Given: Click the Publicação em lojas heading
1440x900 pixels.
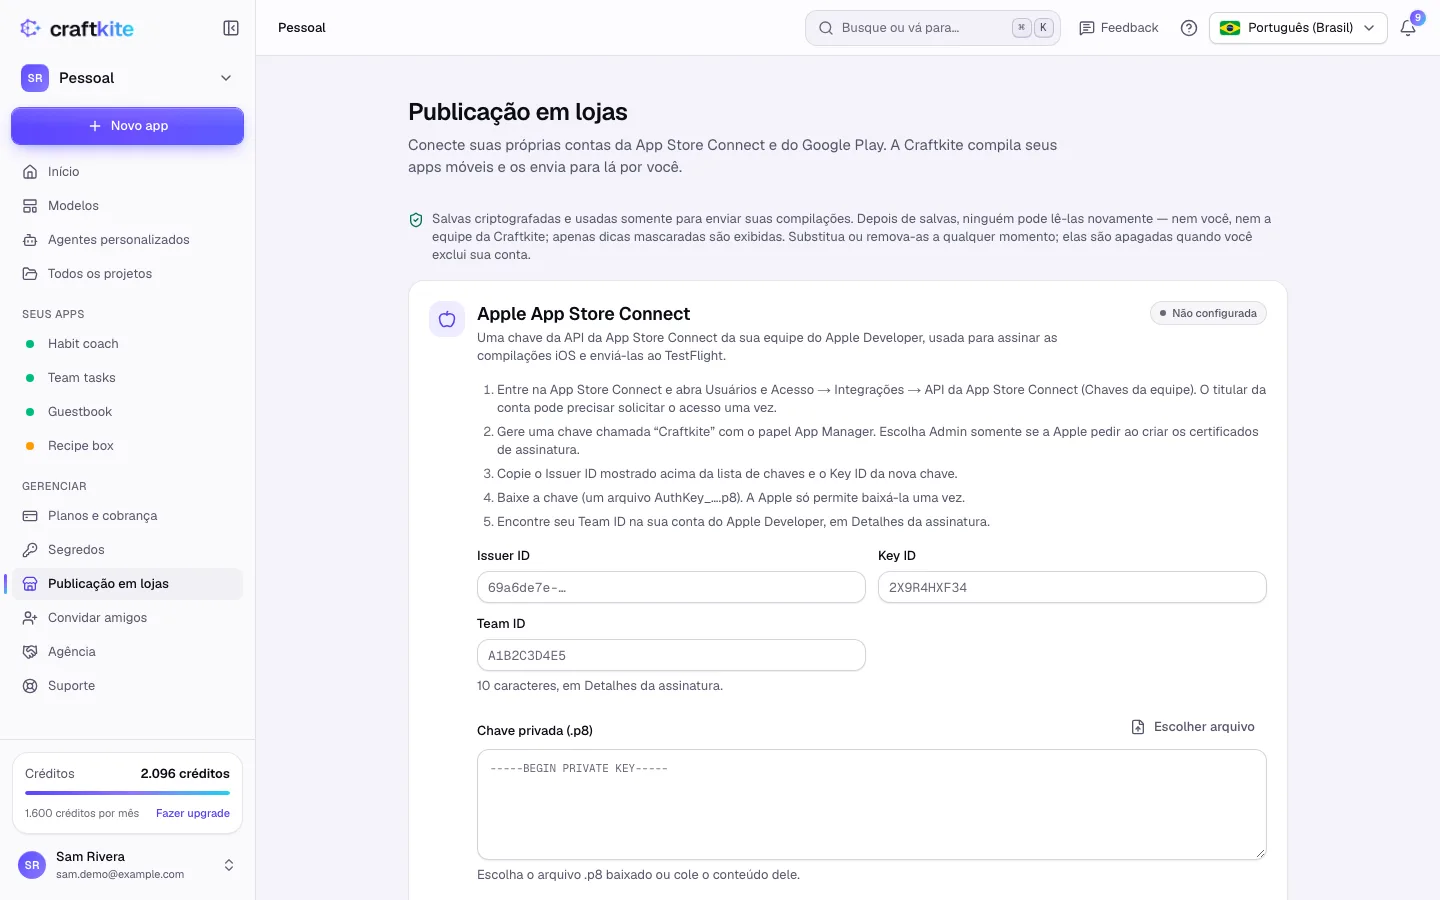Looking at the screenshot, I should [518, 112].
